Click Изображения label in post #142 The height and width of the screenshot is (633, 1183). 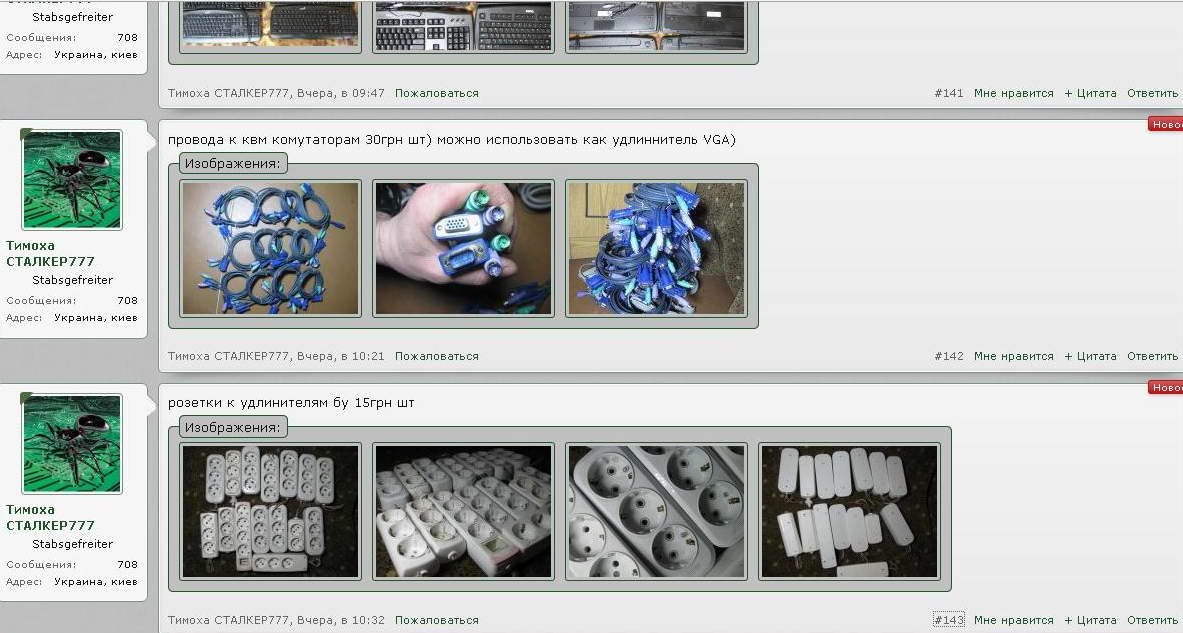click(x=233, y=164)
